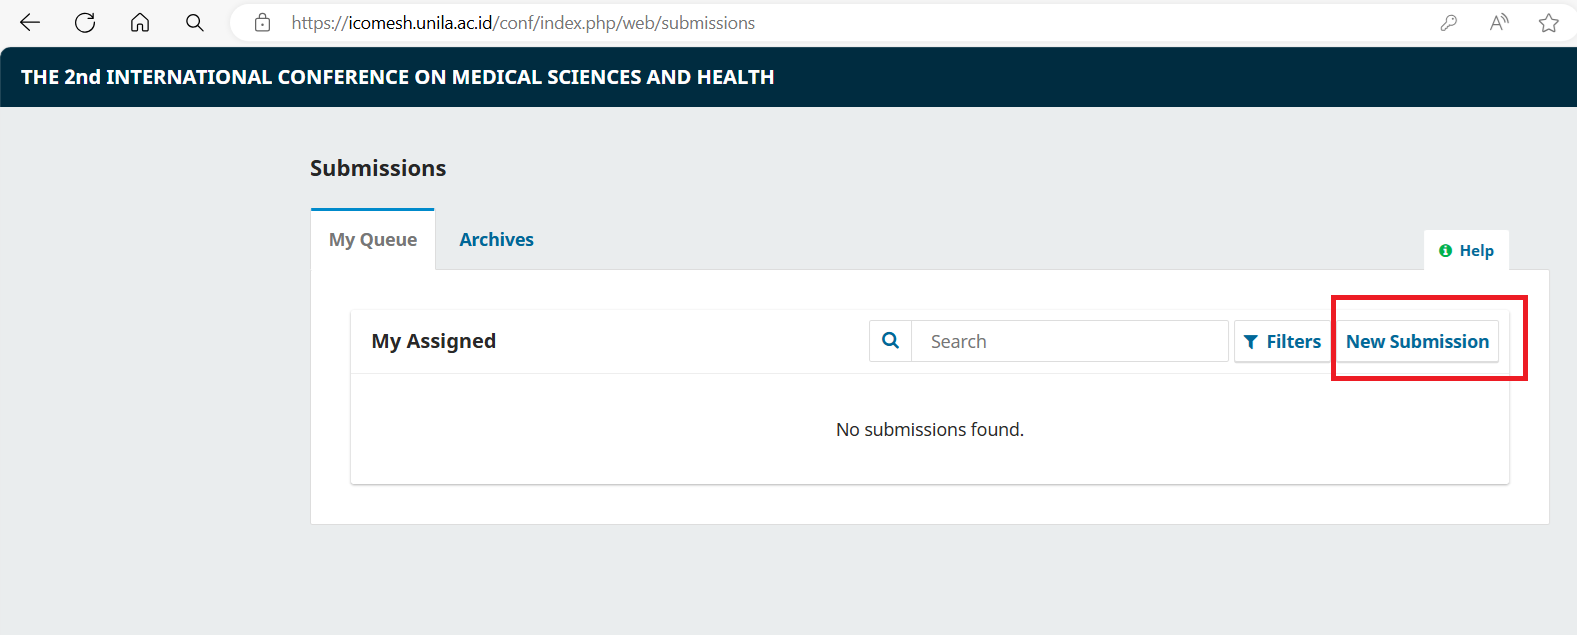1577x635 pixels.
Task: Start Read Aloud from the address bar
Action: (x=1498, y=23)
